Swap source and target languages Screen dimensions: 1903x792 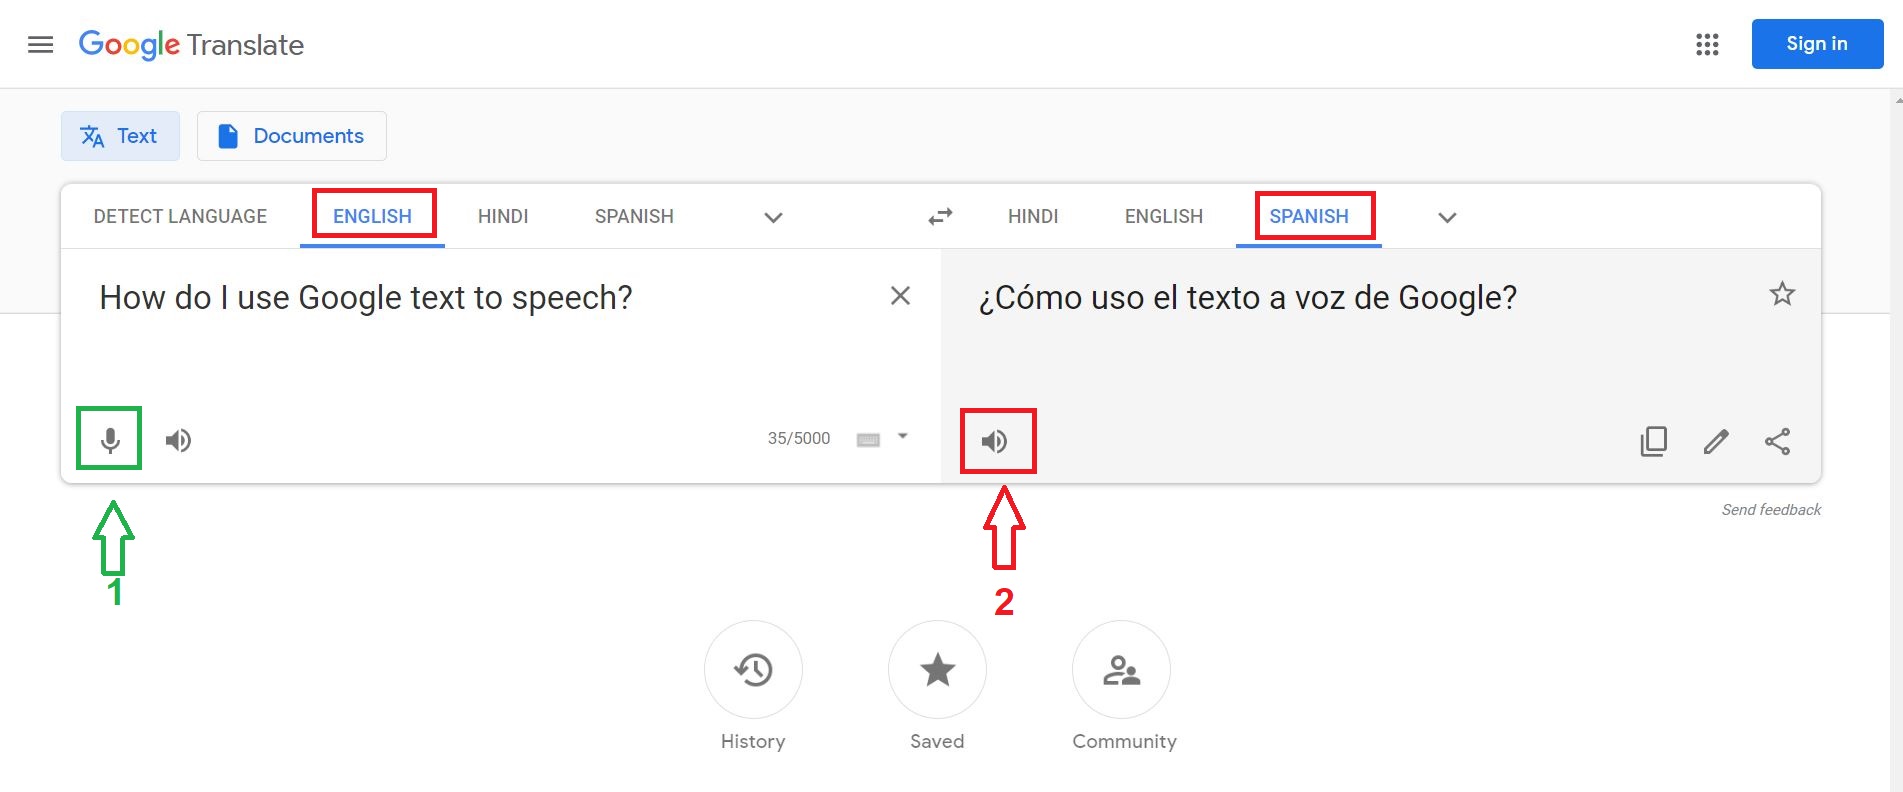coord(940,216)
